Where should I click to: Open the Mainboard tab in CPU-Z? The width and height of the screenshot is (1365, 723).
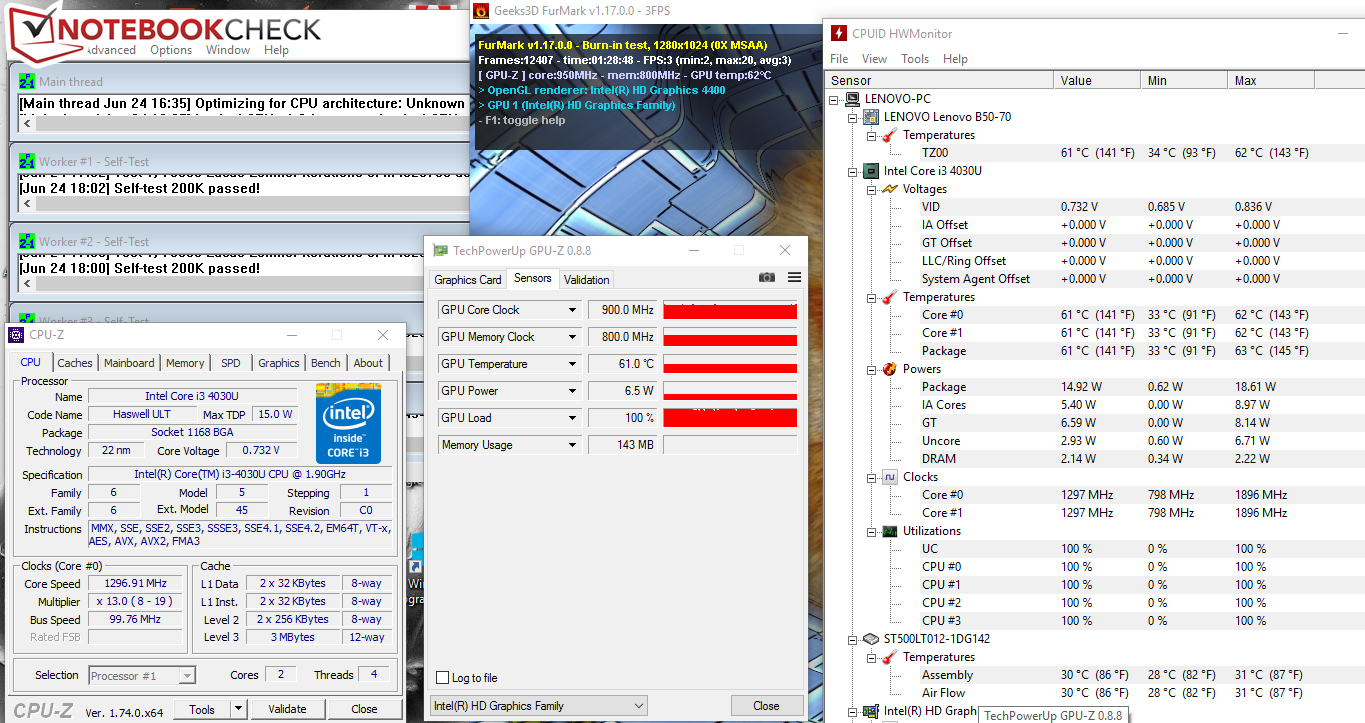click(129, 363)
